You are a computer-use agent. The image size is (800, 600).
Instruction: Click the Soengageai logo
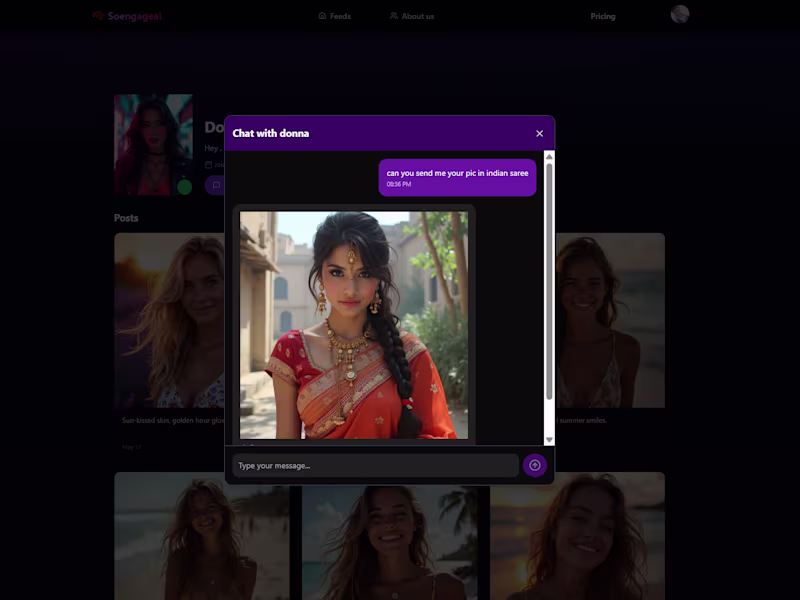128,16
